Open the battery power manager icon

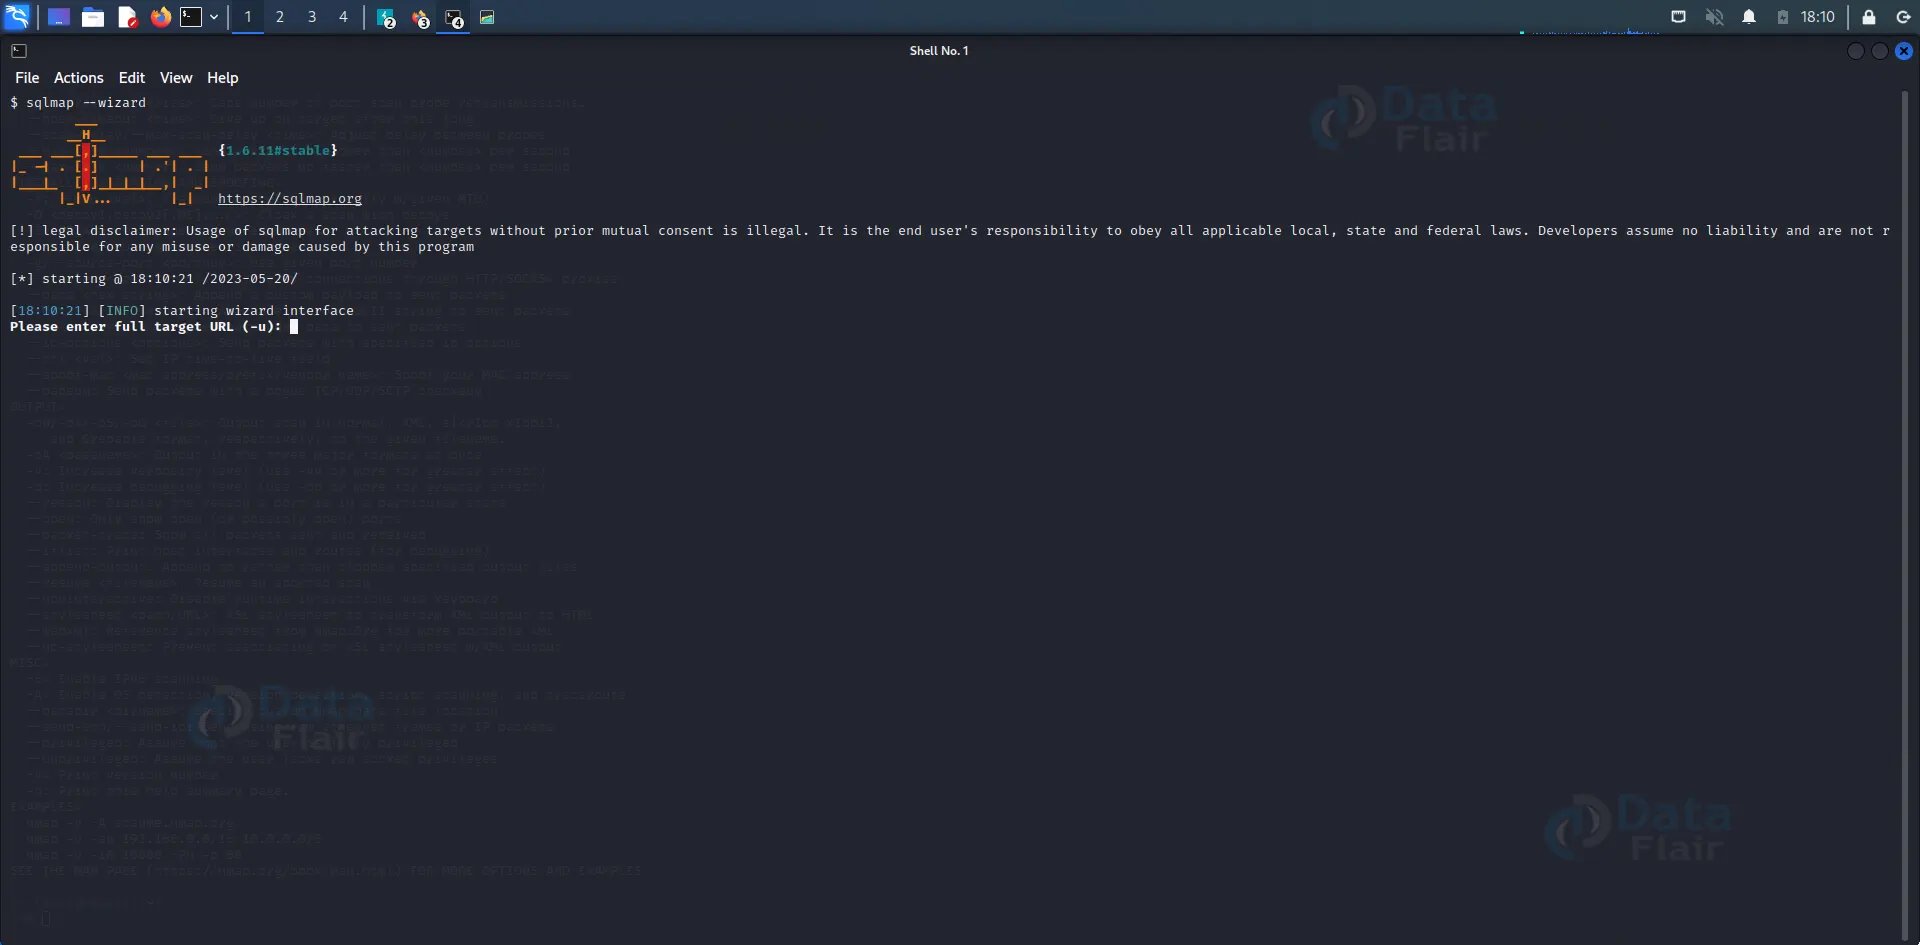[x=1783, y=17]
